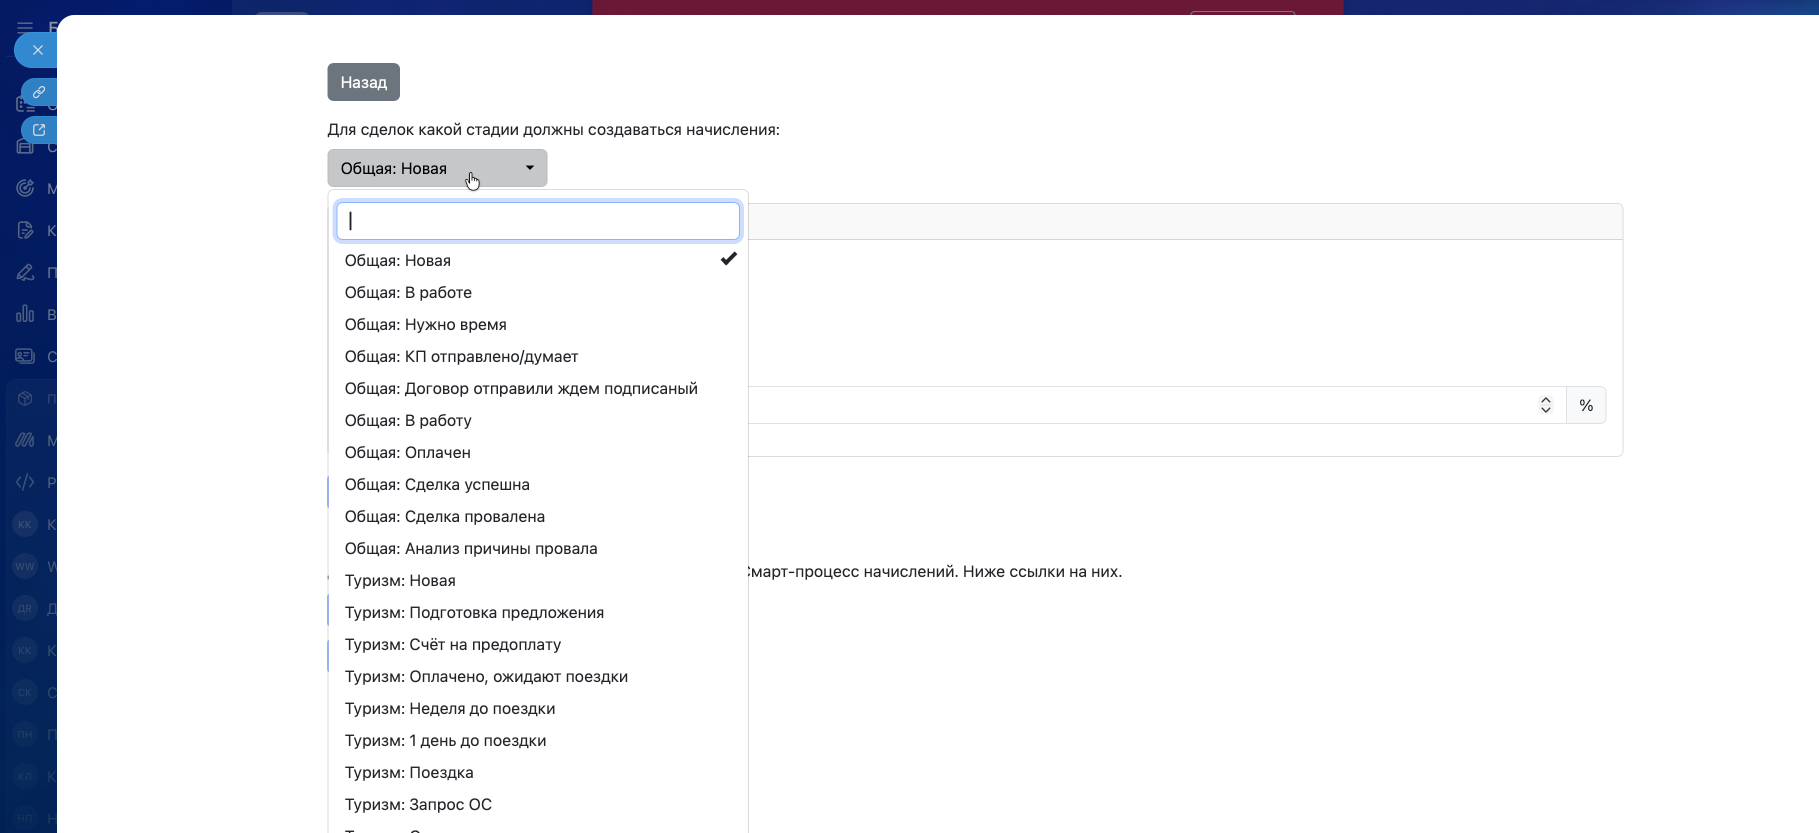Screen dimensions: 1819x833
Task: Click the document edit icon in sidebar
Action: point(25,230)
